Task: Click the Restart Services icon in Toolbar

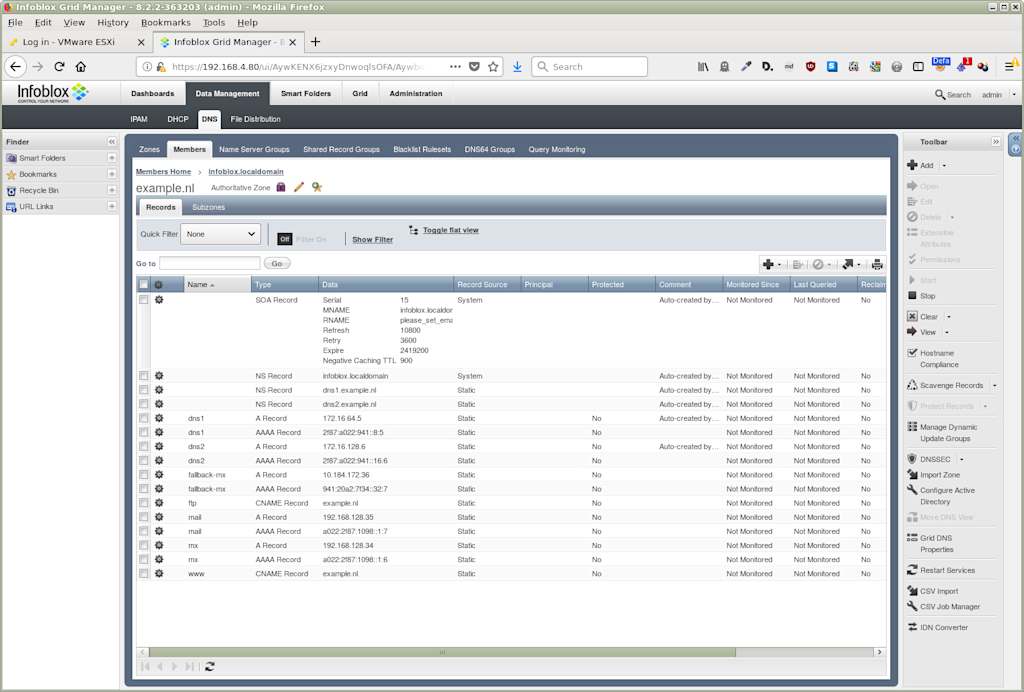Action: coord(912,570)
